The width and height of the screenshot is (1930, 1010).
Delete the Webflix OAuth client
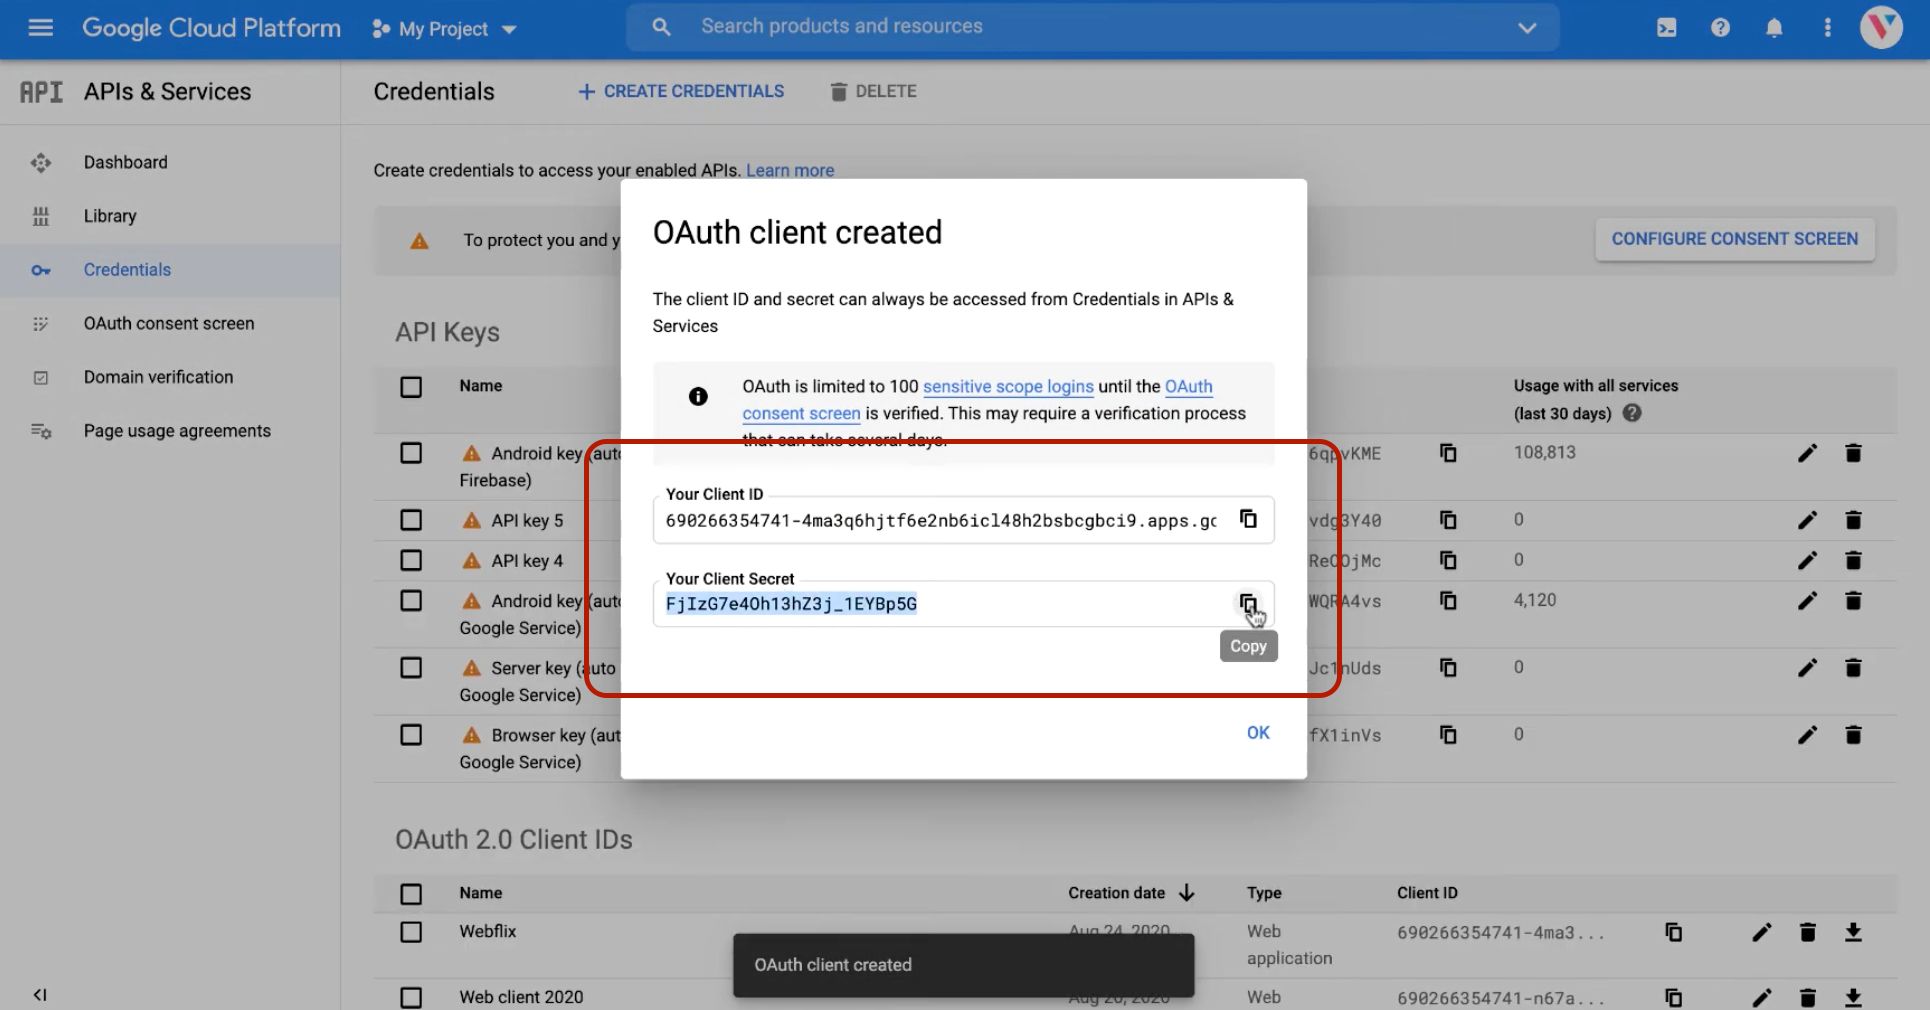point(1807,932)
